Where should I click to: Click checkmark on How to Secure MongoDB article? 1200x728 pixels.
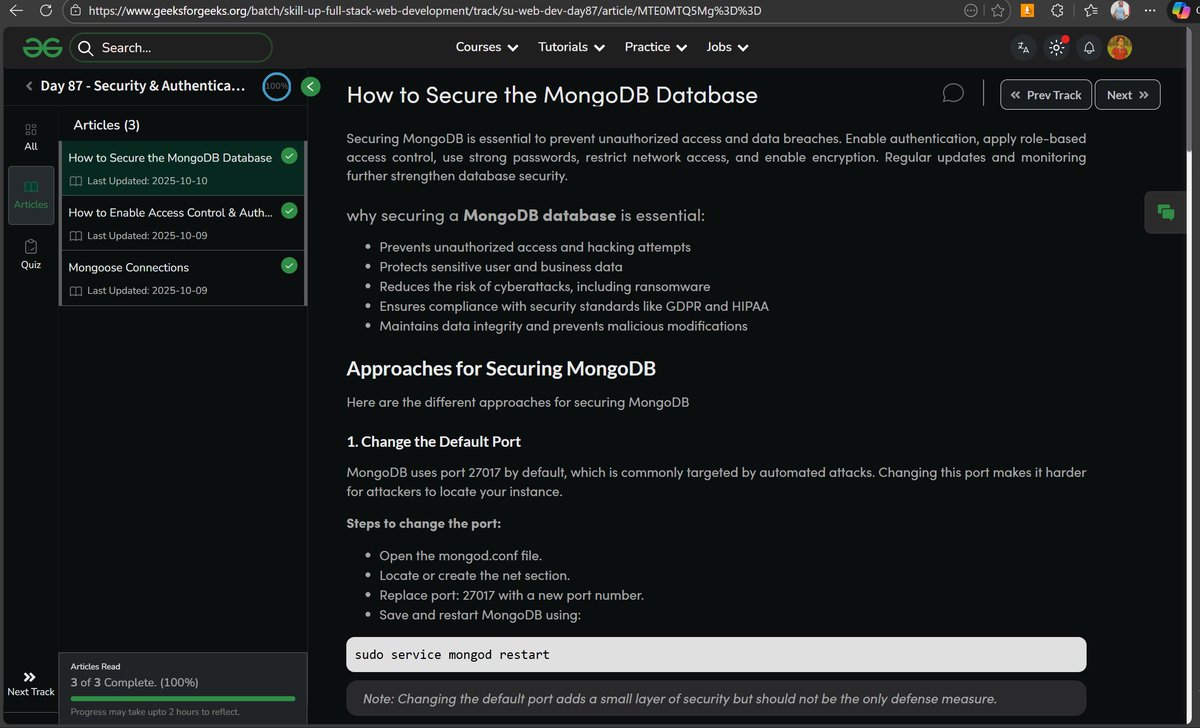(289, 155)
